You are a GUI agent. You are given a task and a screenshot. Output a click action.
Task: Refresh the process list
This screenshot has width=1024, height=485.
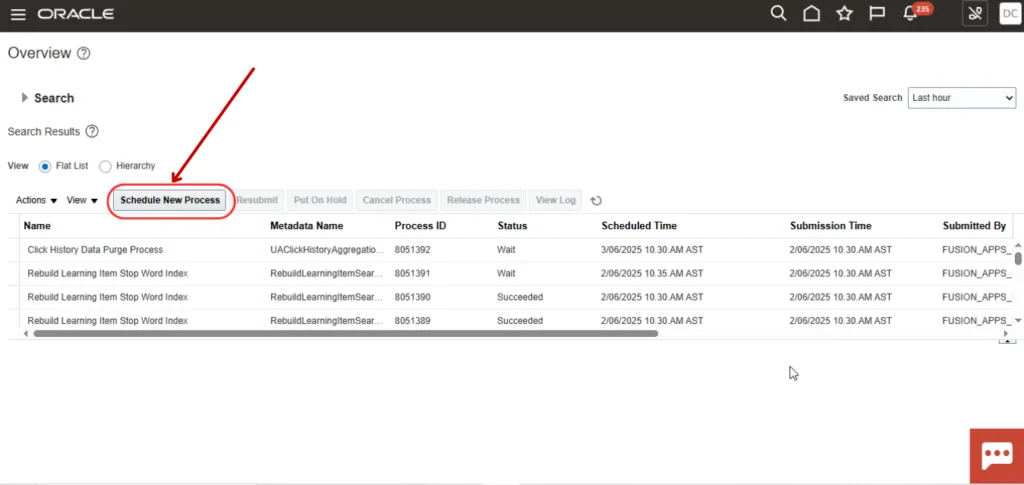point(596,200)
